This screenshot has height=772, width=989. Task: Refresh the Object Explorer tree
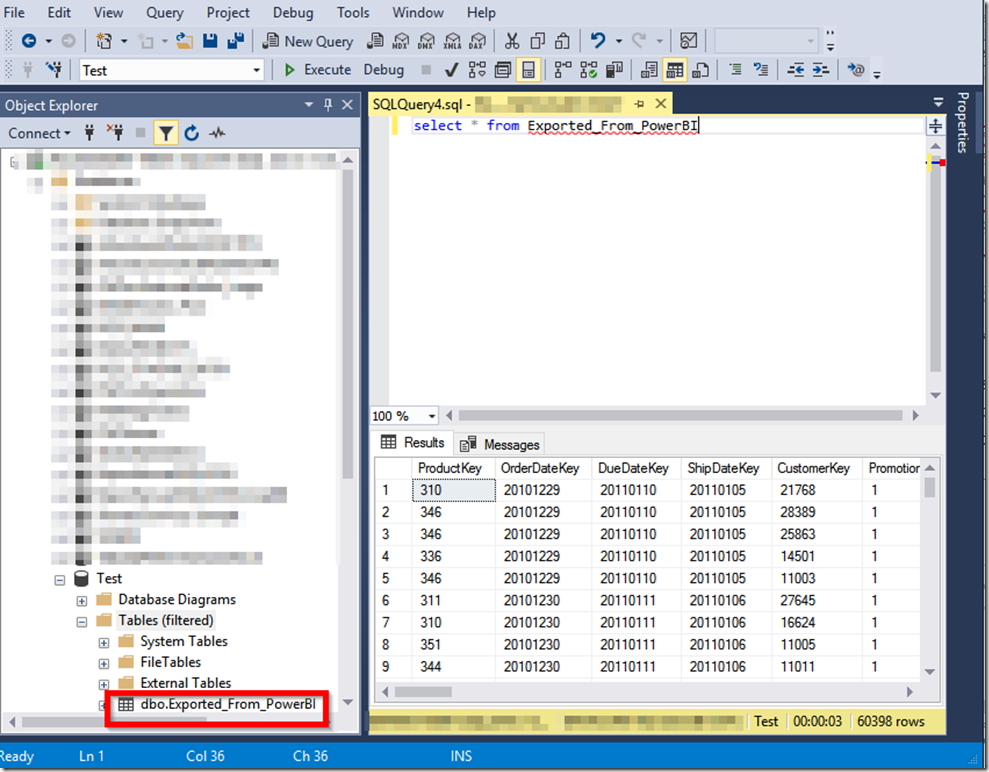point(192,133)
